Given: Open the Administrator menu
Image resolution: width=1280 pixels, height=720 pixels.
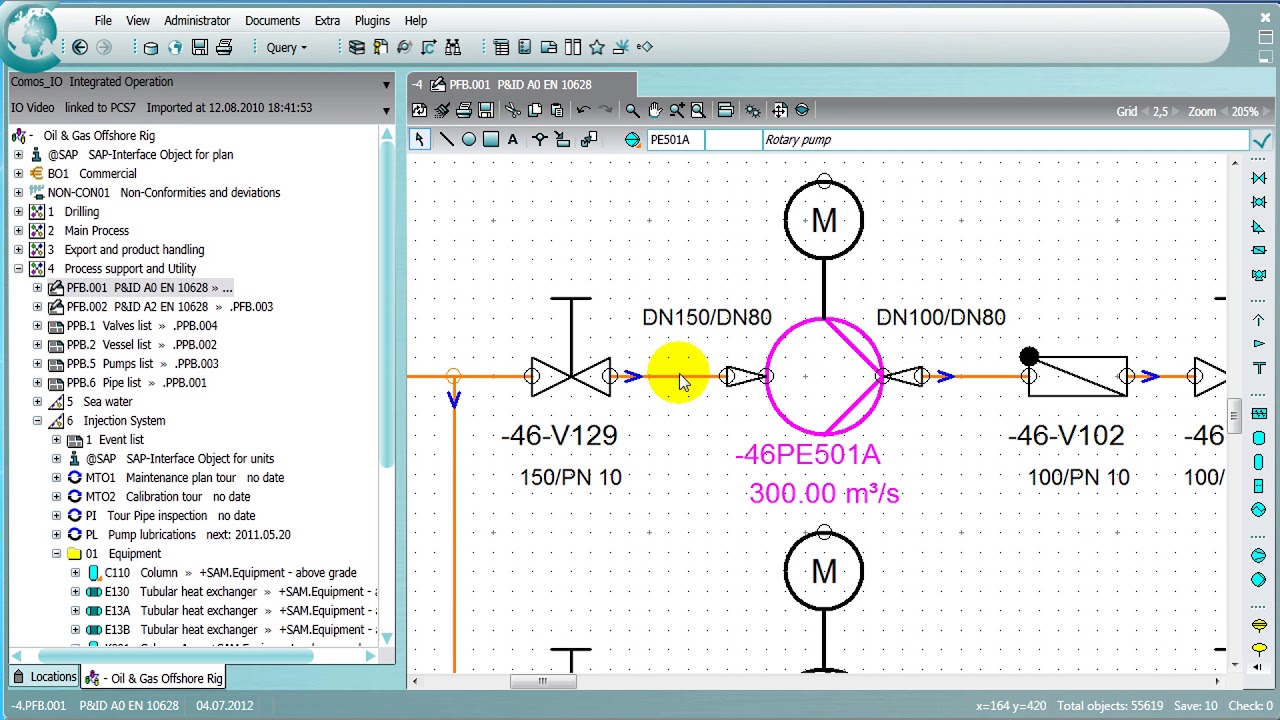Looking at the screenshot, I should [197, 20].
